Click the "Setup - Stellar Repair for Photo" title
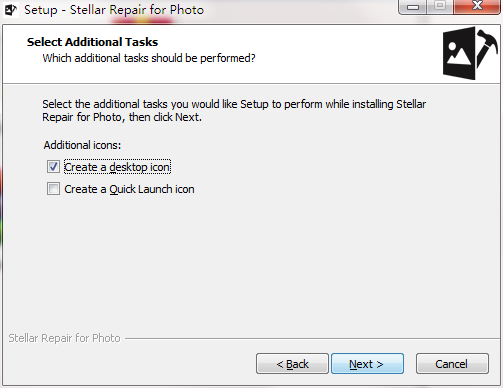This screenshot has width=503, height=388. pyautogui.click(x=114, y=10)
